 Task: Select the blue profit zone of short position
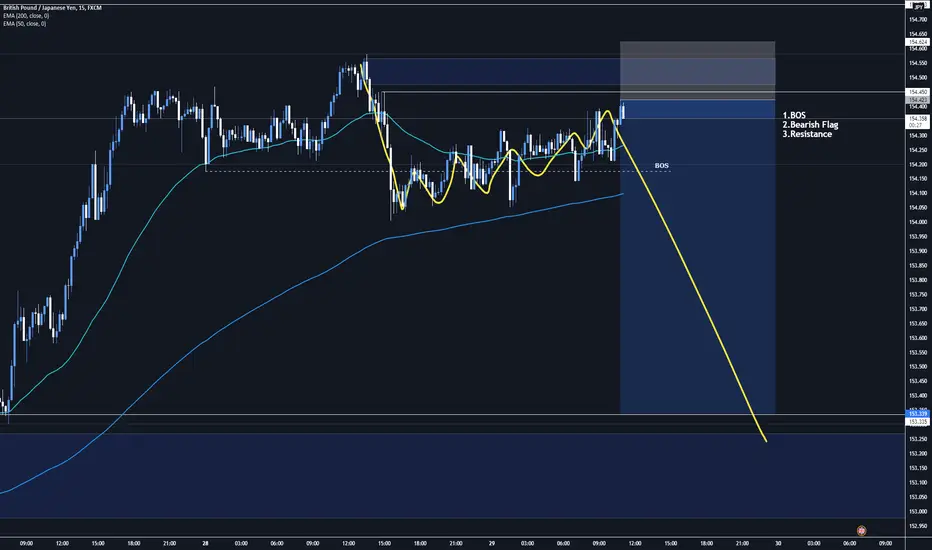(x=697, y=256)
